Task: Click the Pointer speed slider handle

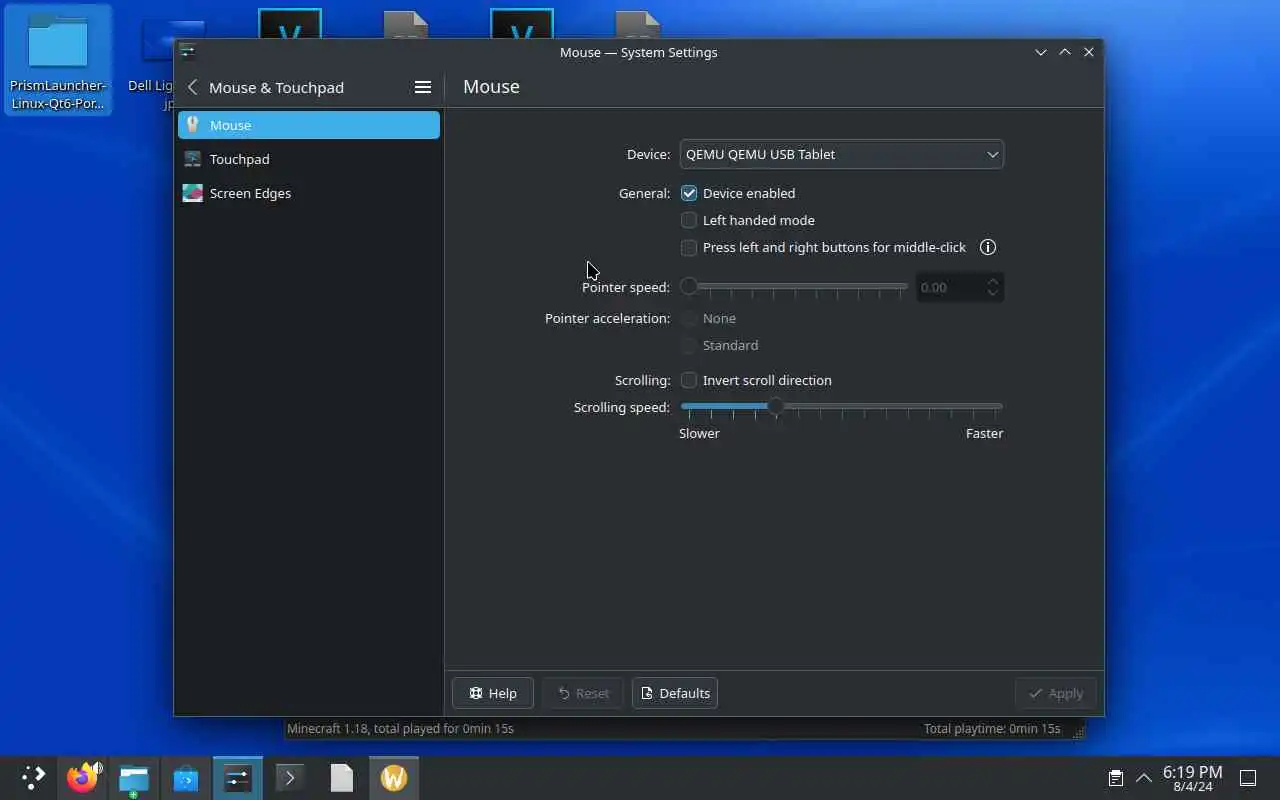Action: coord(689,286)
